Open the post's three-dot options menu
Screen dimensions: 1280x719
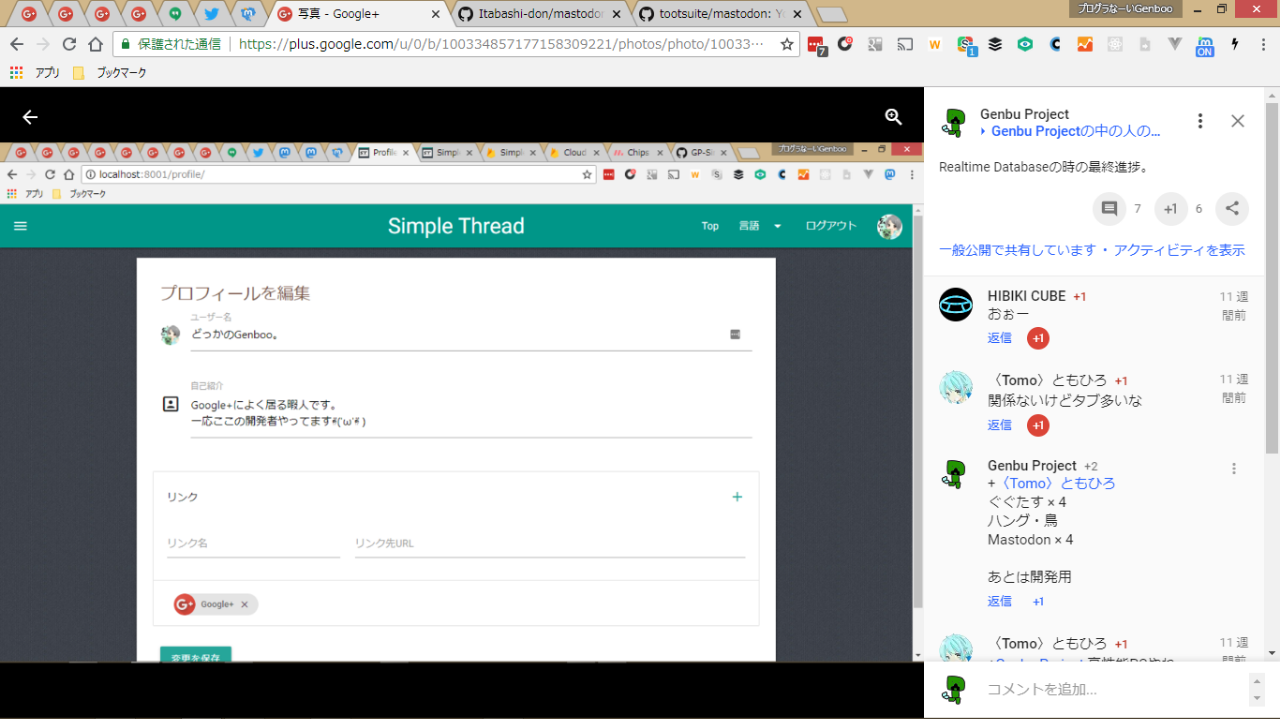click(1200, 121)
